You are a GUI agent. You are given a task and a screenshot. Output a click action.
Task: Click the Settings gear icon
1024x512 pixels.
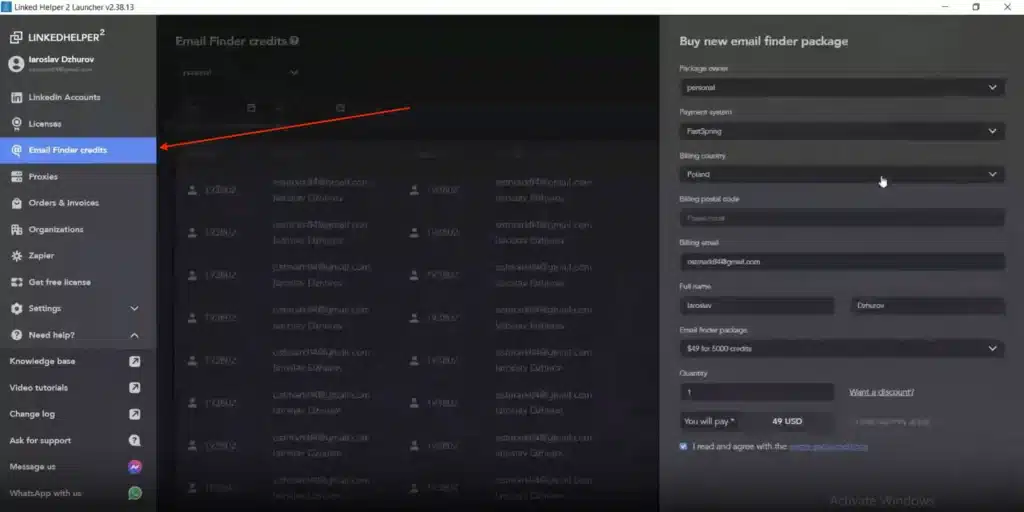coord(16,308)
